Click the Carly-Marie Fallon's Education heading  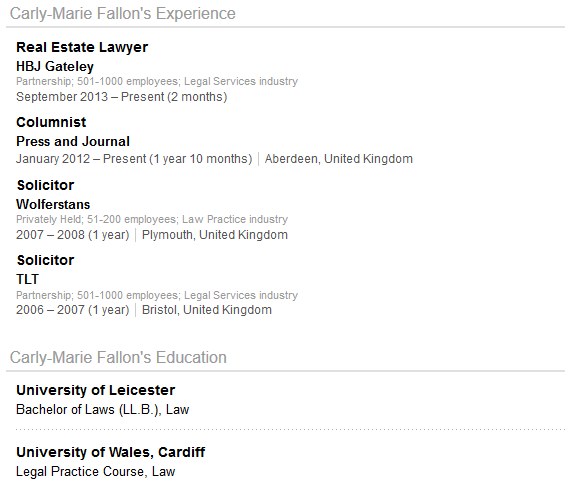118,357
